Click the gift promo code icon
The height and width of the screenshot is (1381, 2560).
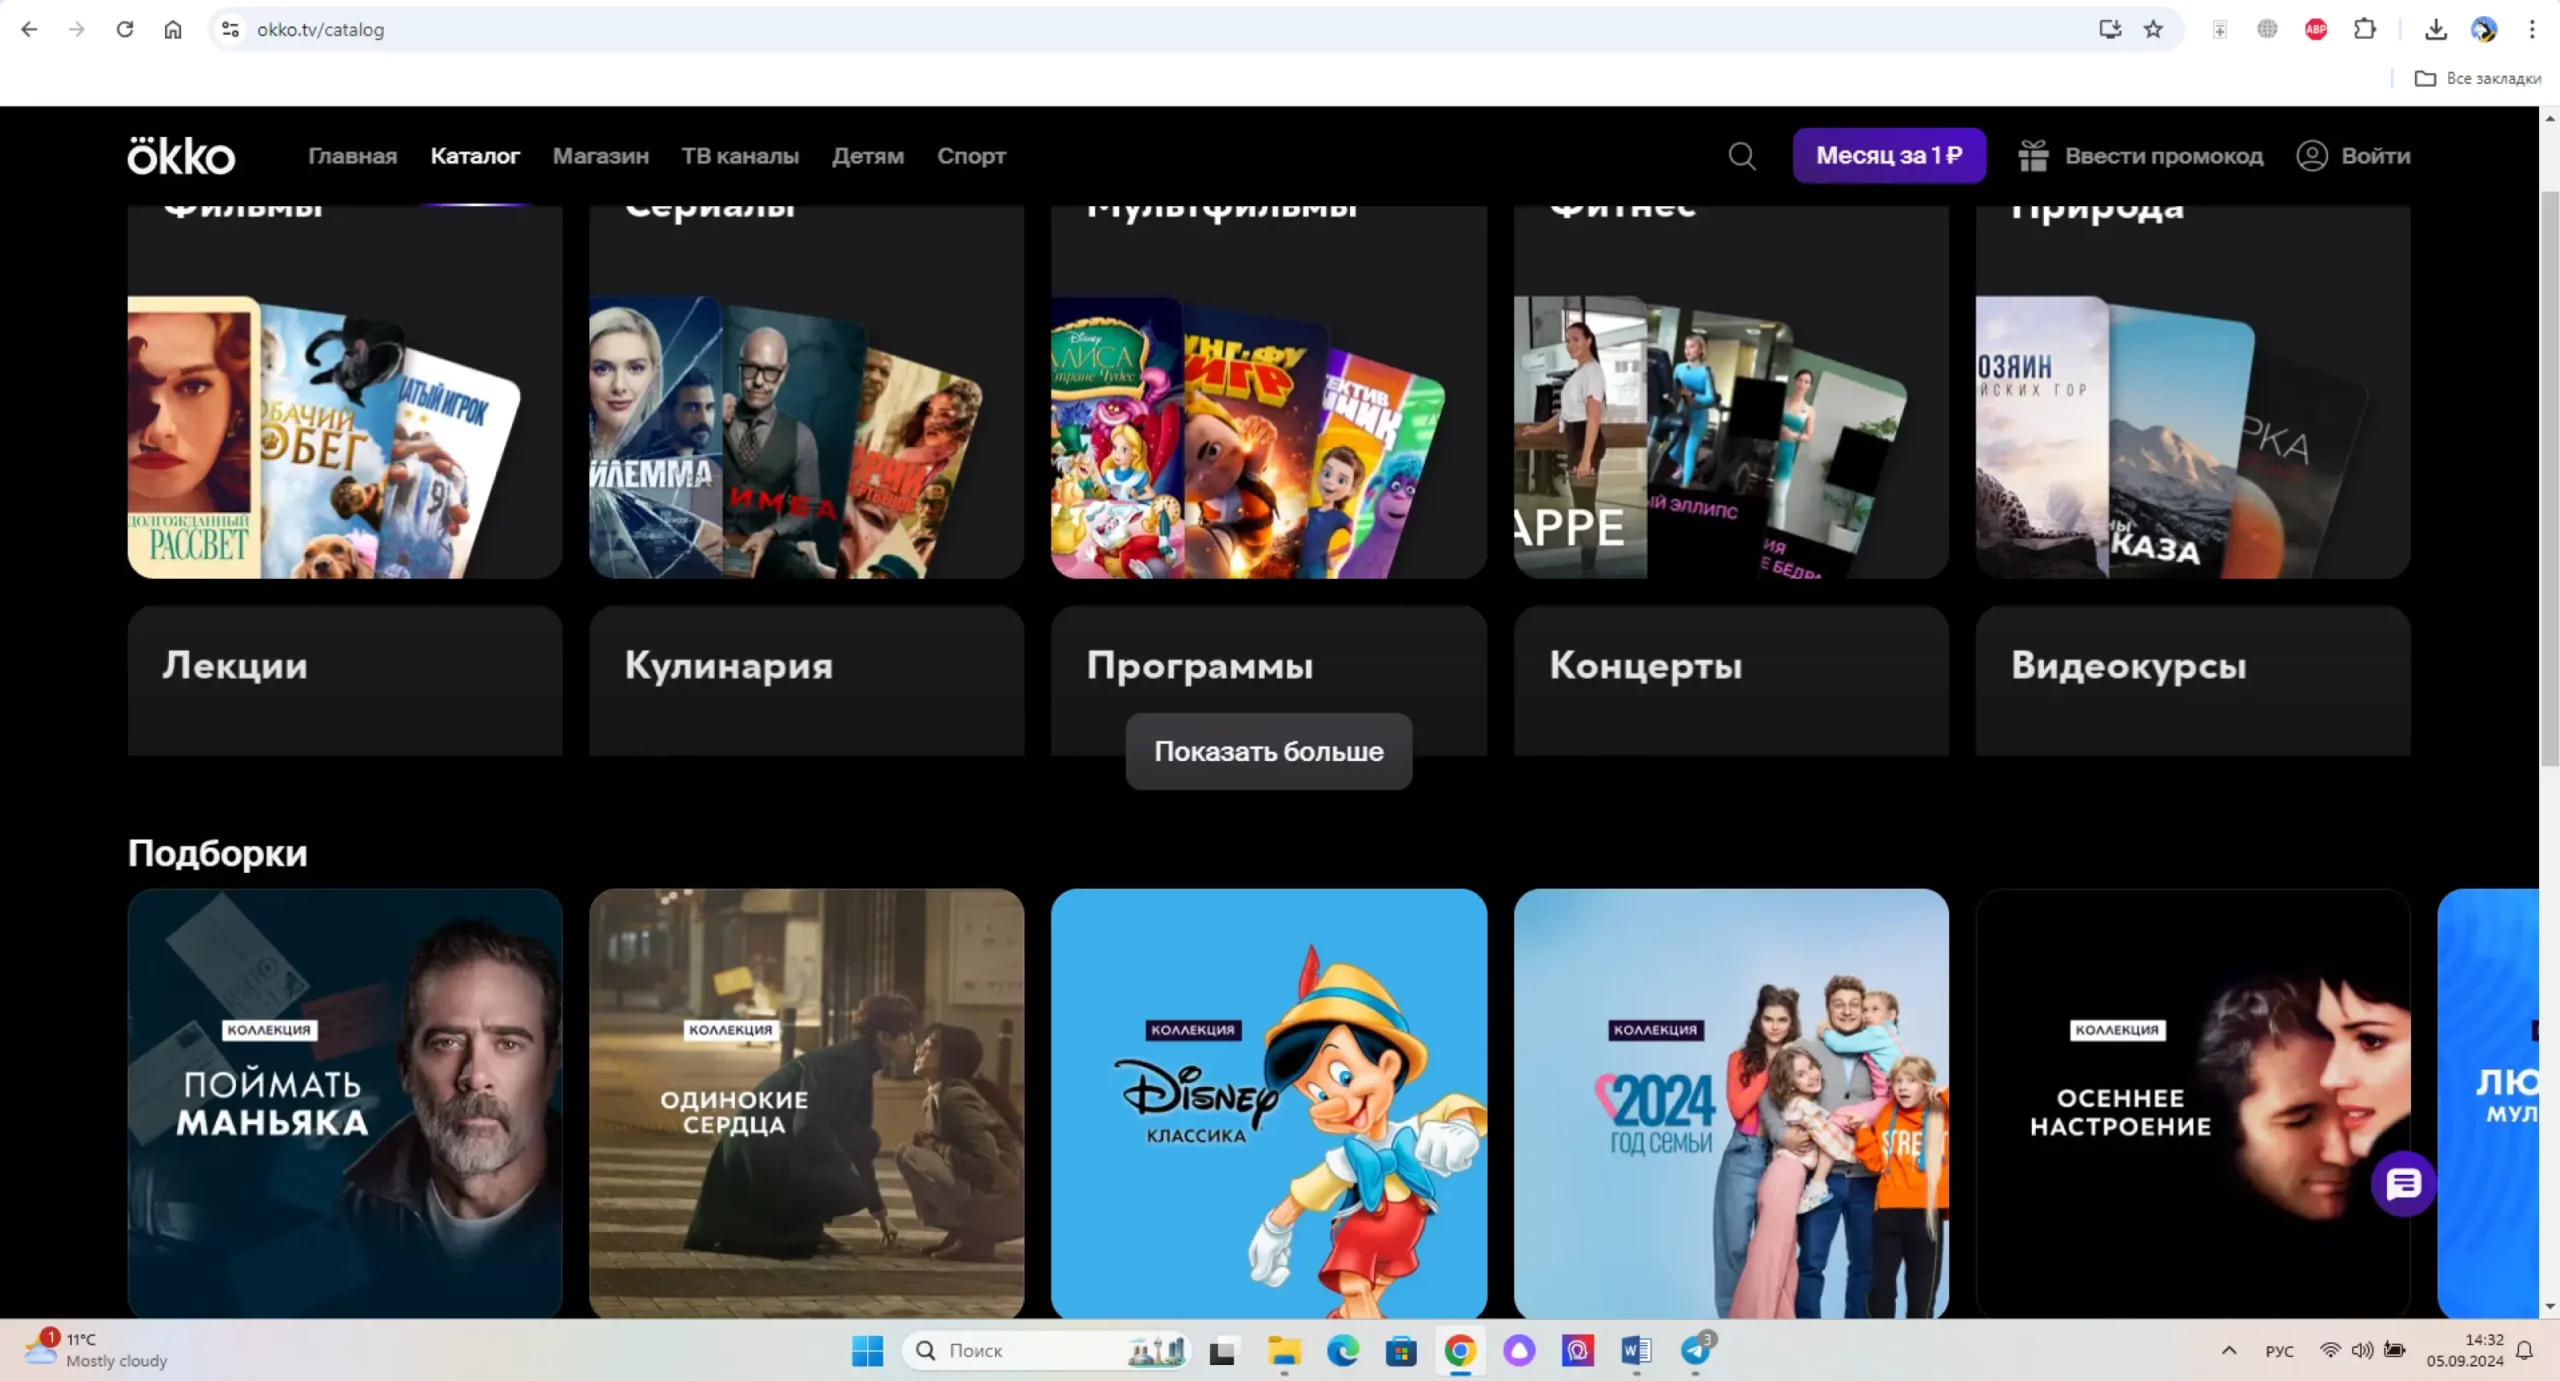[2033, 156]
